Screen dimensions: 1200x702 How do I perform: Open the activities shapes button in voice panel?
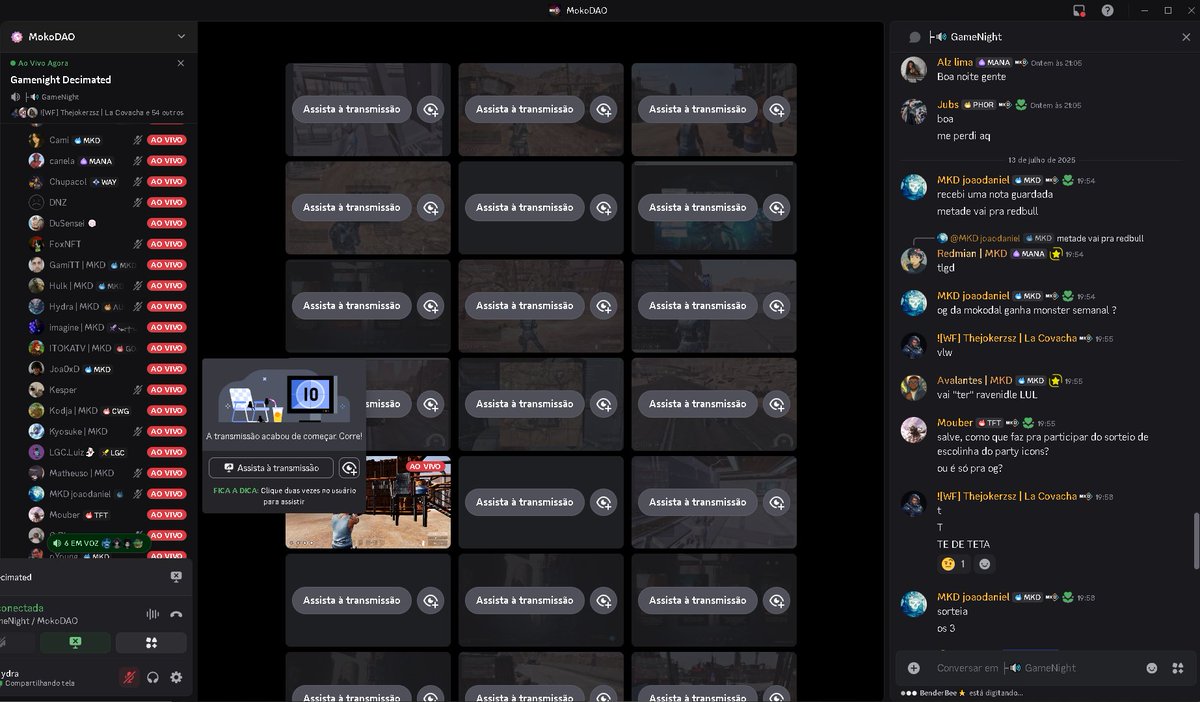click(x=152, y=642)
